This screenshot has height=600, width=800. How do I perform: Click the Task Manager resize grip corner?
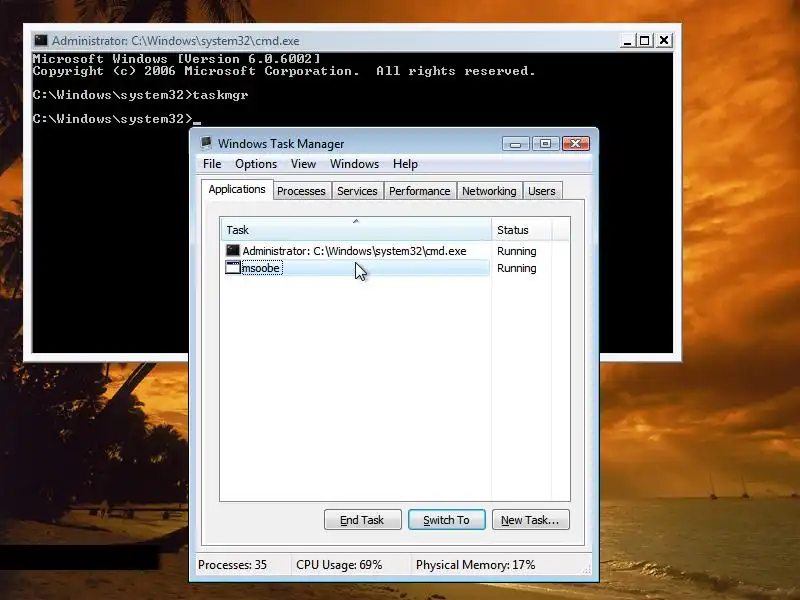click(x=587, y=569)
